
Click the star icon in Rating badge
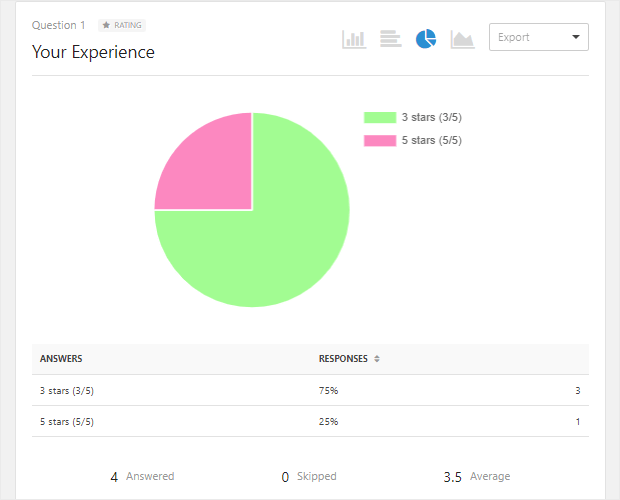[106, 25]
